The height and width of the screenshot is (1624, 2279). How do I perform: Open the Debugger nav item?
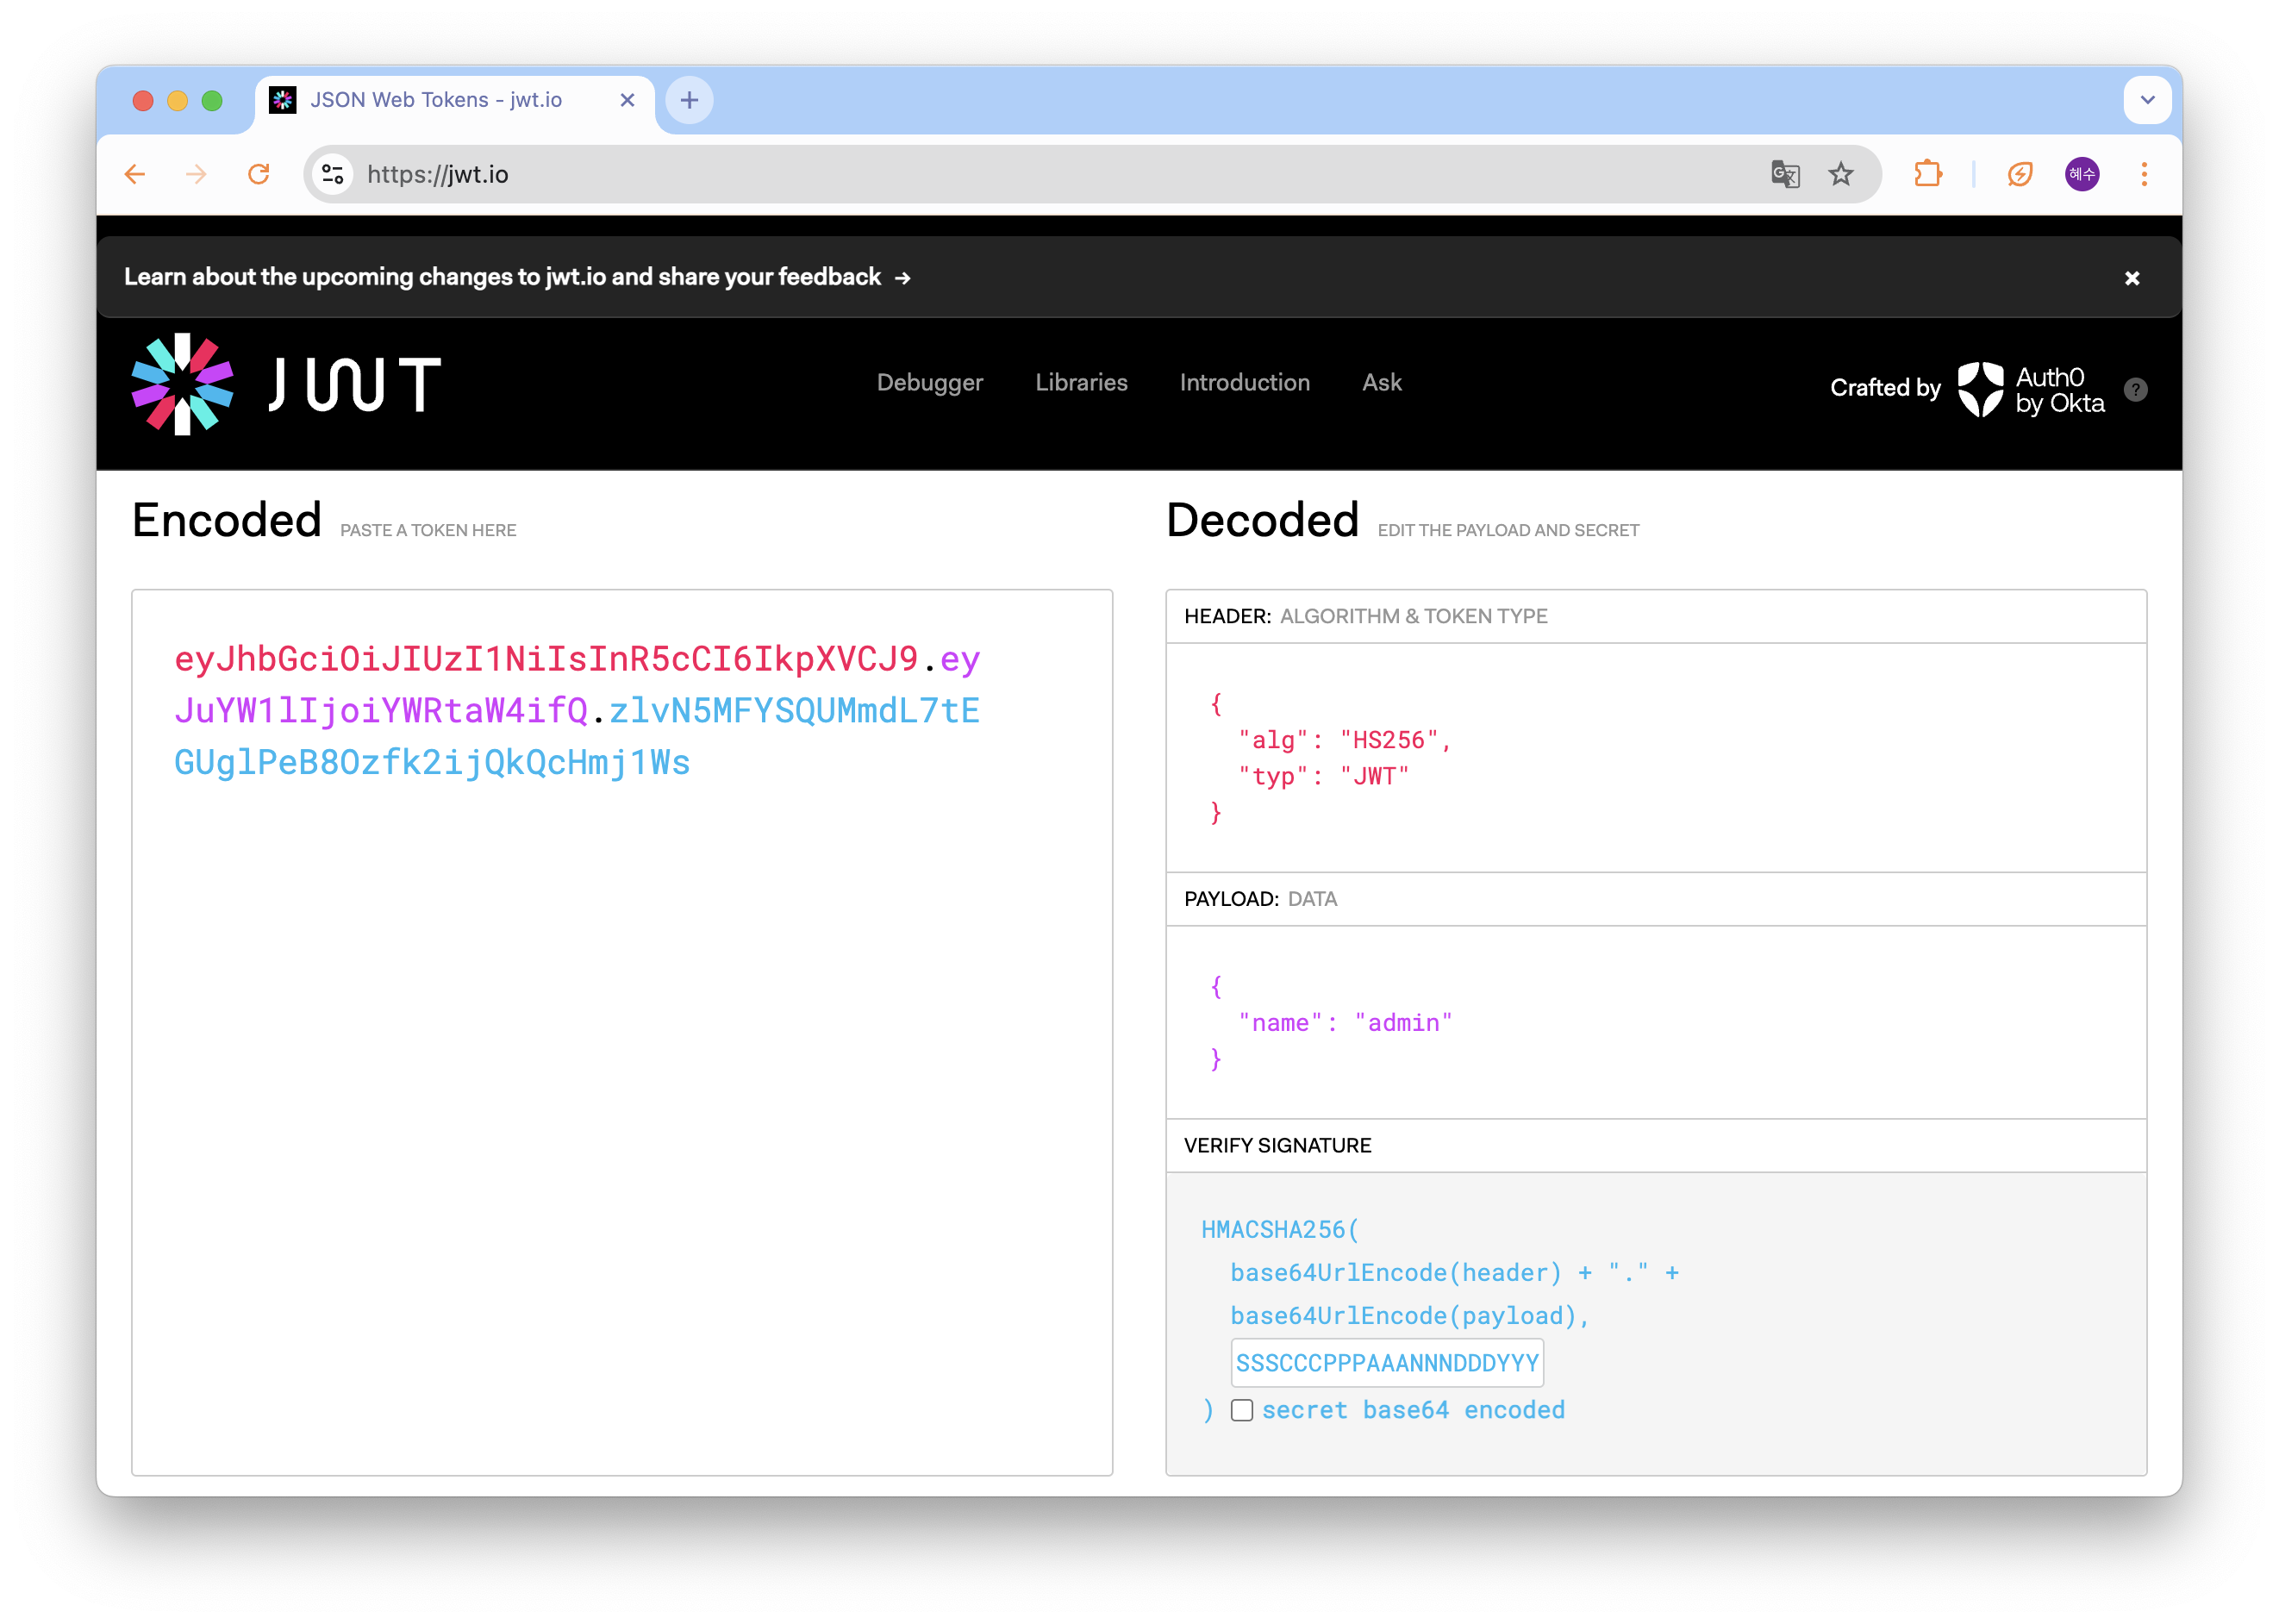click(929, 382)
